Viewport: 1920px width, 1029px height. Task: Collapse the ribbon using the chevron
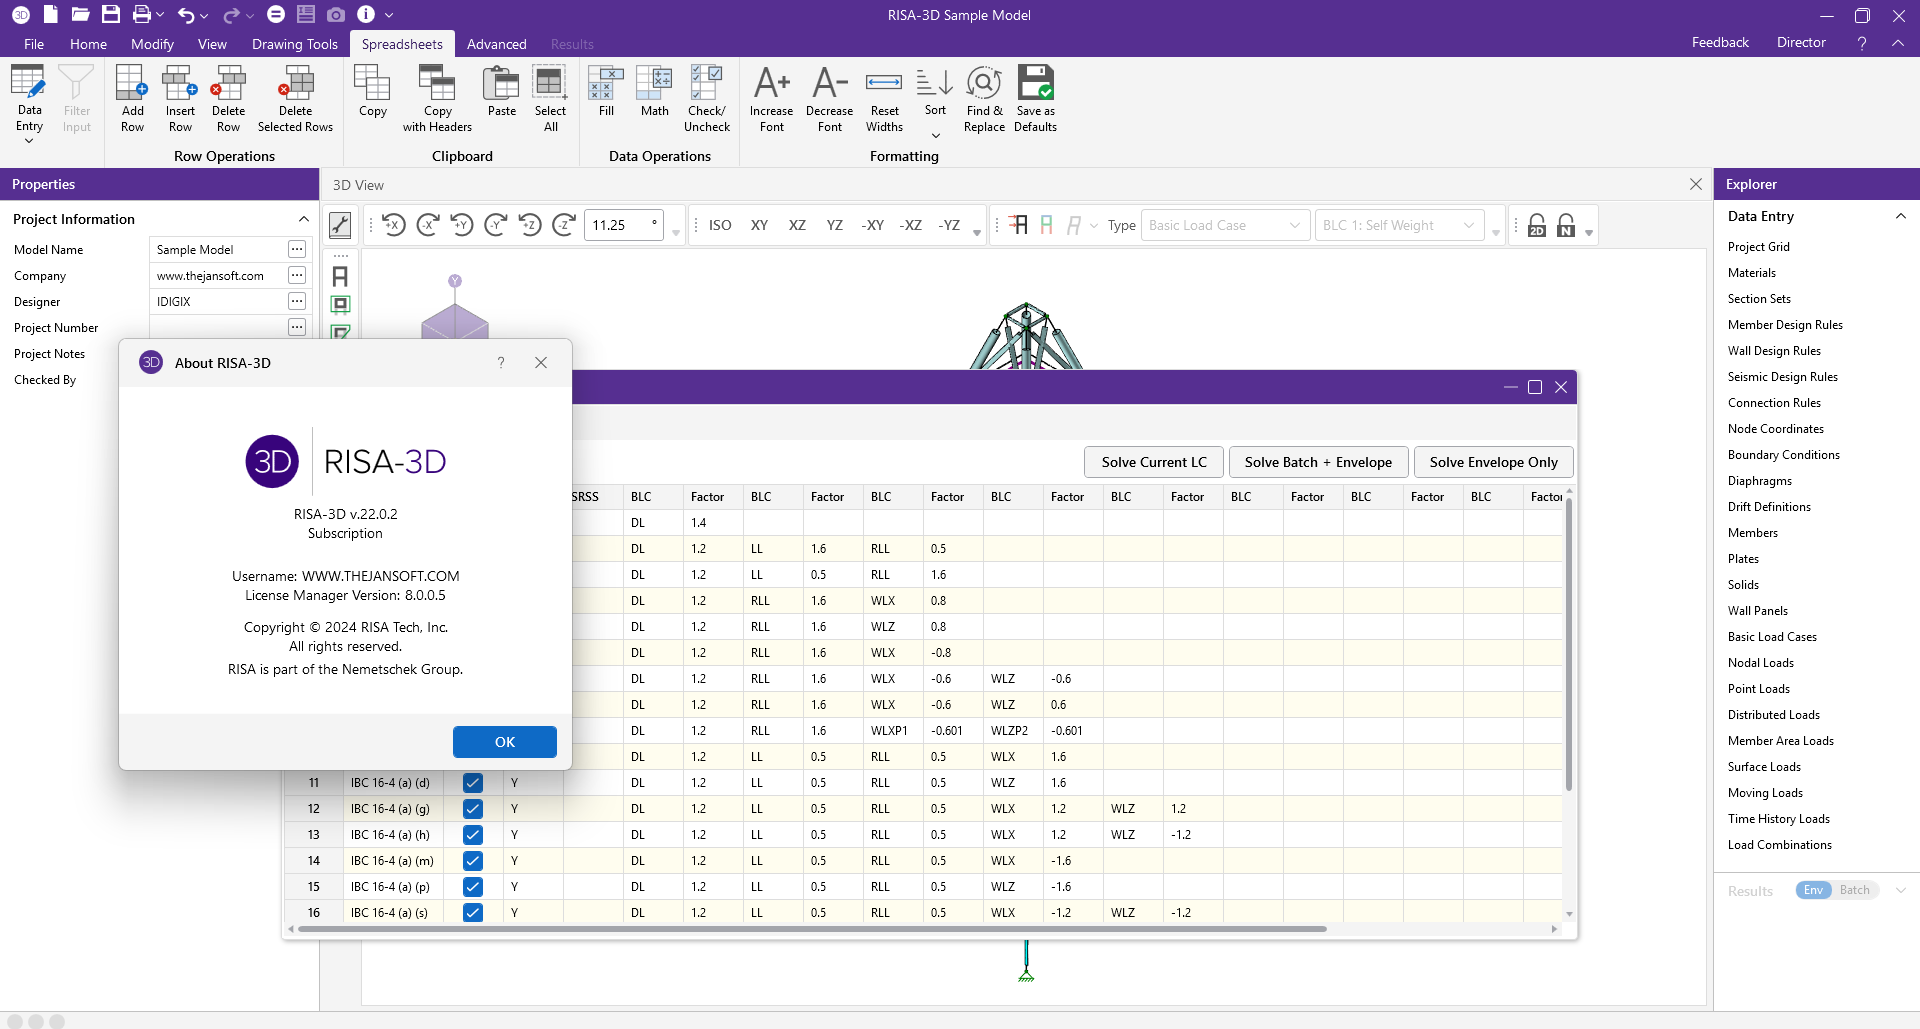point(1897,43)
